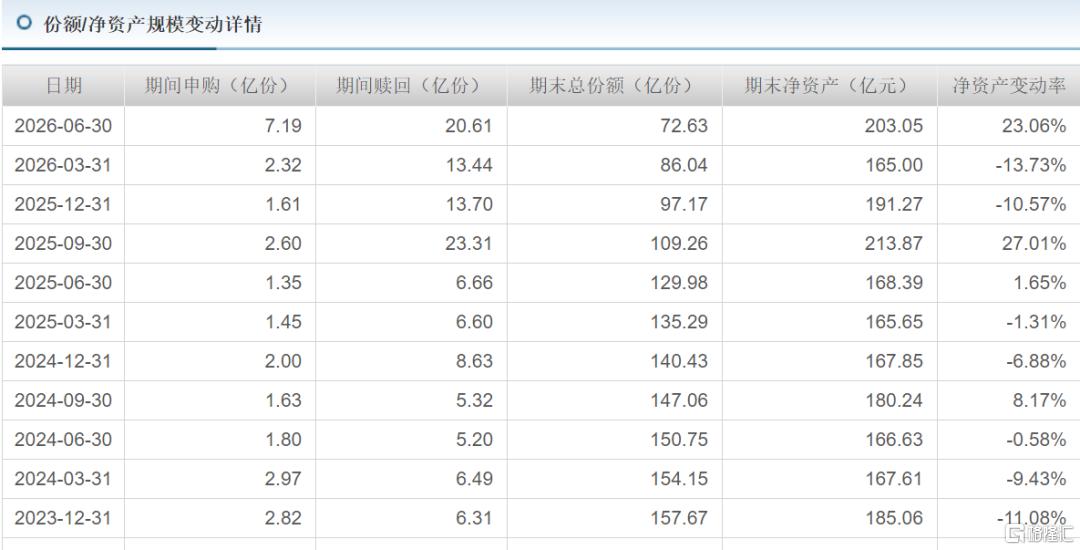Click the 期间赎回（亿份） column header

(411, 85)
